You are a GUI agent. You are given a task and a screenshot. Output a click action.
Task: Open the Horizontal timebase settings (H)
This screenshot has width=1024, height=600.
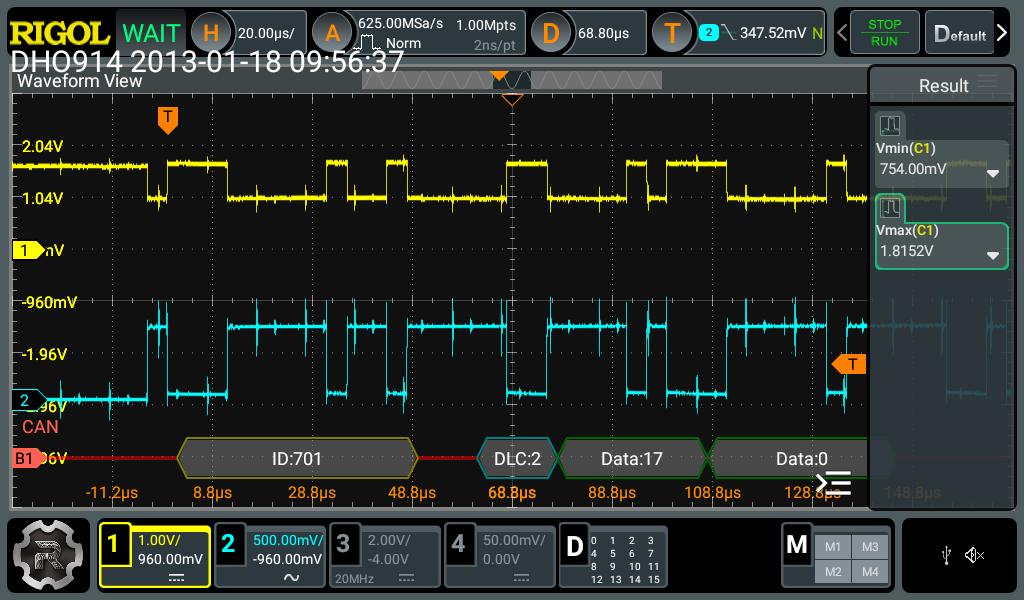coord(210,33)
